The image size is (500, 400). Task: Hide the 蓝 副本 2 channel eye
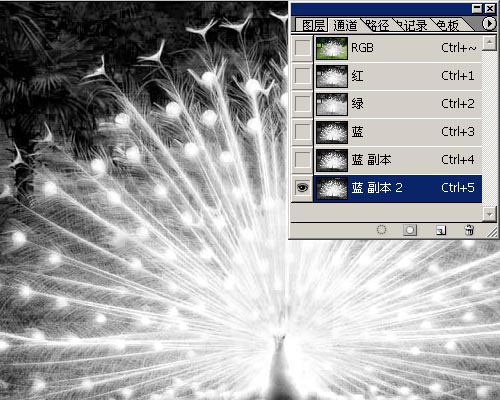tap(302, 188)
